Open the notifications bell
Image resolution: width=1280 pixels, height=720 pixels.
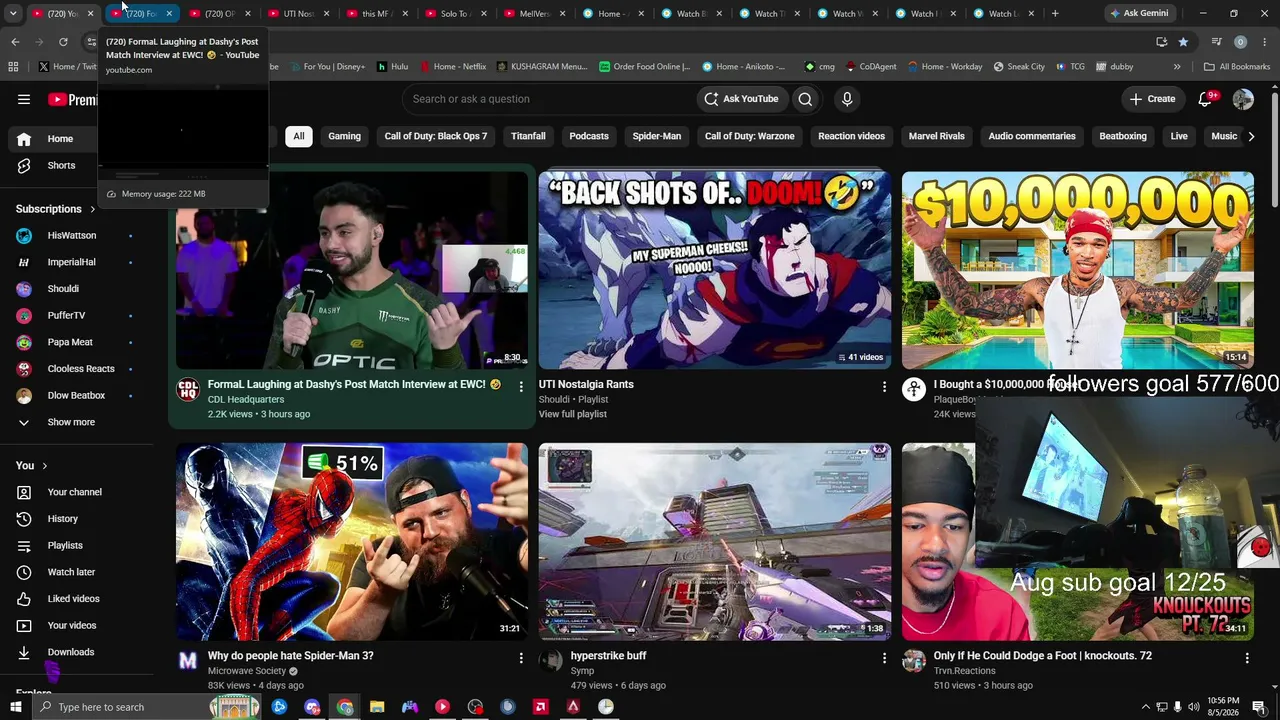[x=1205, y=99]
